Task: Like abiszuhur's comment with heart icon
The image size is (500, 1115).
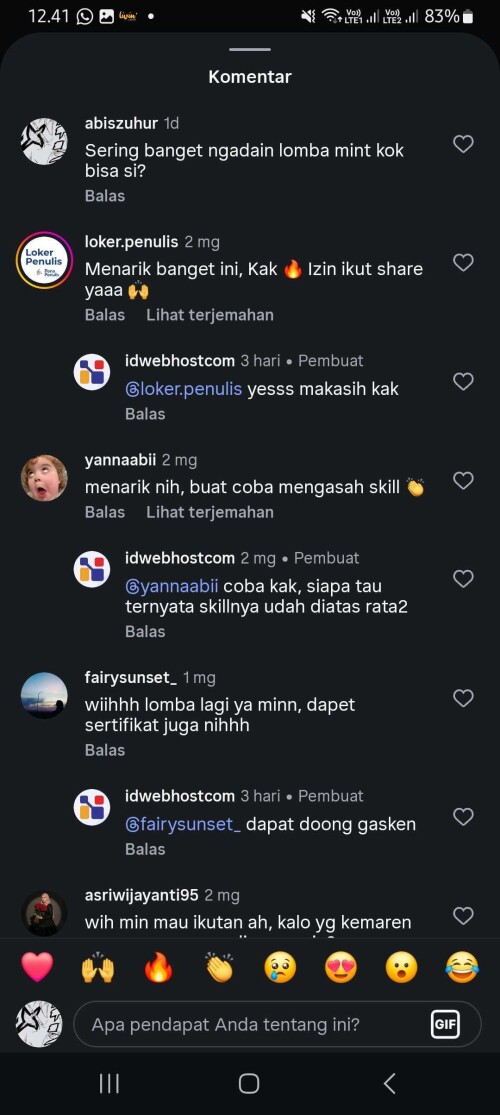Action: click(463, 144)
